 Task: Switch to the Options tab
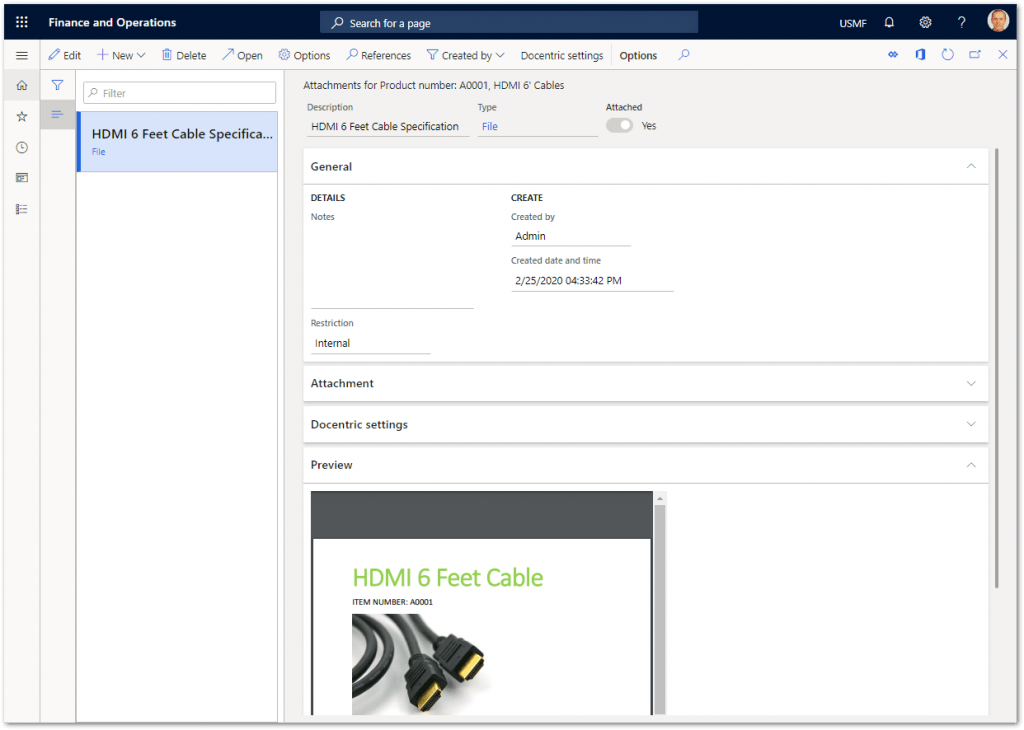pos(637,55)
